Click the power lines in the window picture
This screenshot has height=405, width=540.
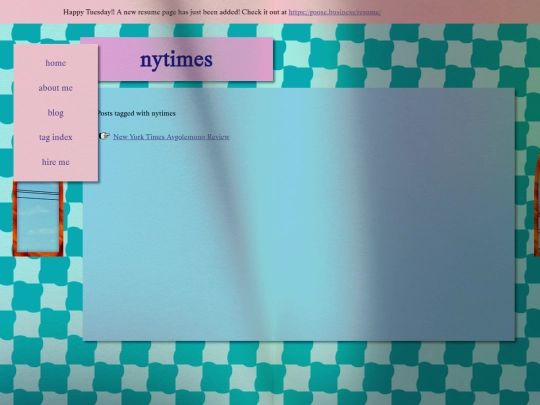point(38,194)
